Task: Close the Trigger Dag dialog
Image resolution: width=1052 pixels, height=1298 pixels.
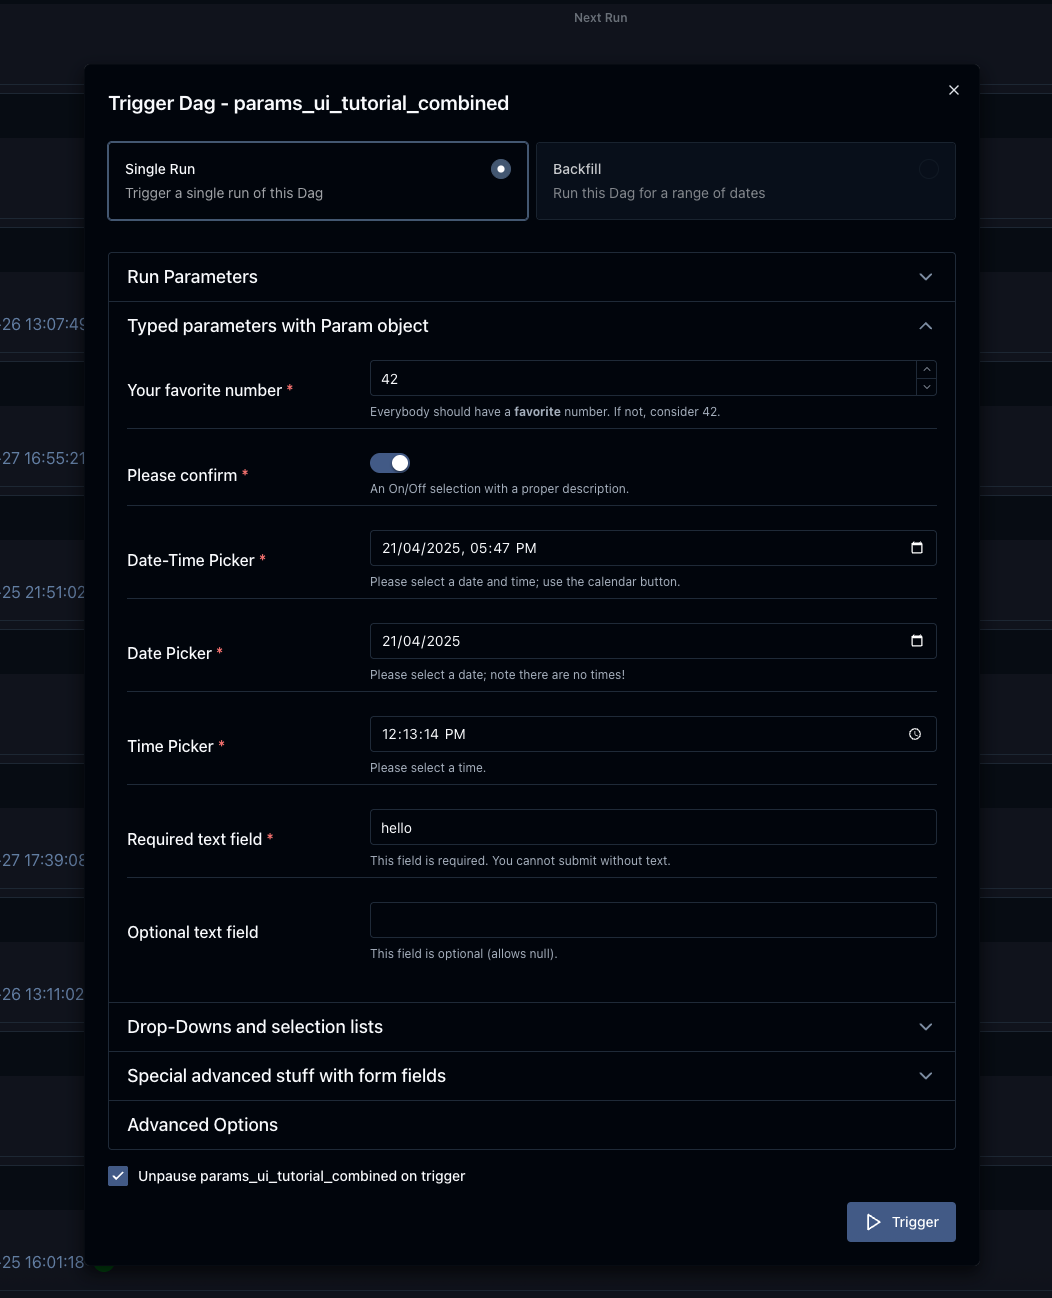Action: (953, 89)
